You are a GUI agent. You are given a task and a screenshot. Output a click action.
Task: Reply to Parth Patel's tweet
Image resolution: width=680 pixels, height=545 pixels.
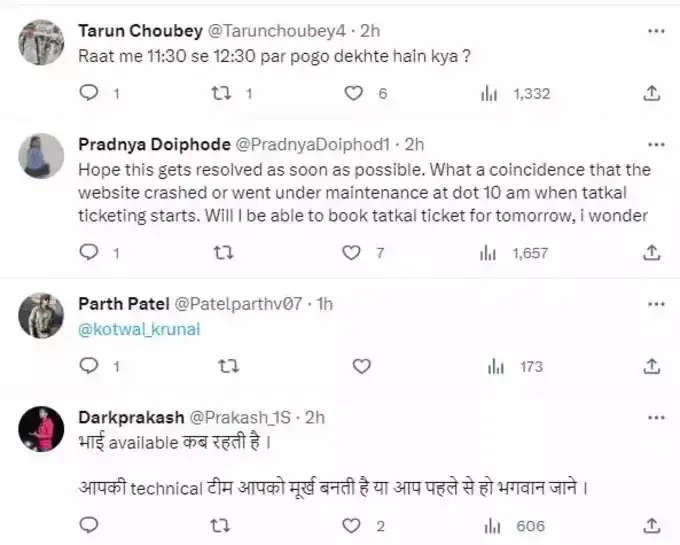tap(89, 367)
